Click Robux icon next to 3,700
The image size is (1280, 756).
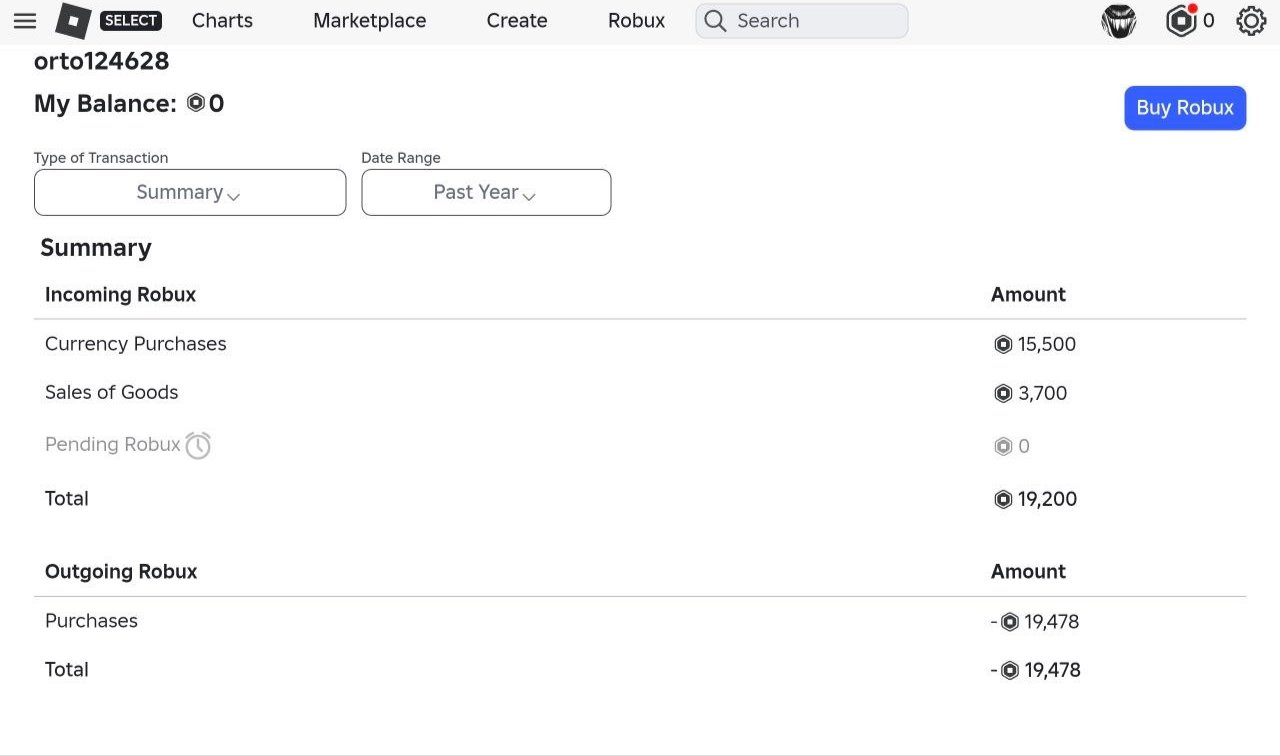coord(1003,394)
